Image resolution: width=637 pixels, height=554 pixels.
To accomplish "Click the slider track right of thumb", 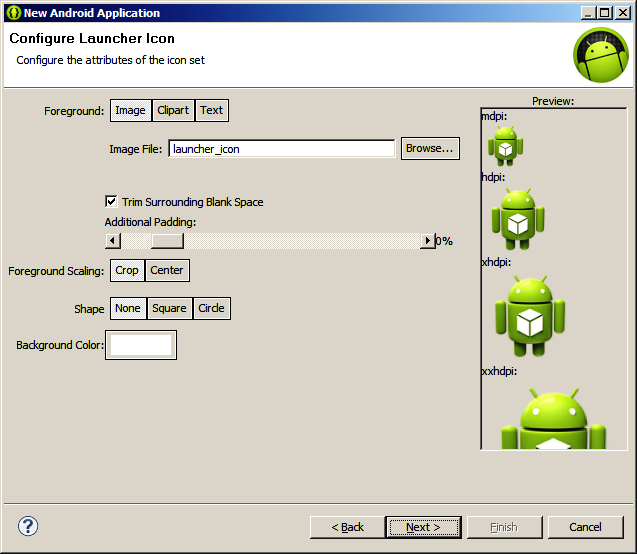I will [x=301, y=241].
